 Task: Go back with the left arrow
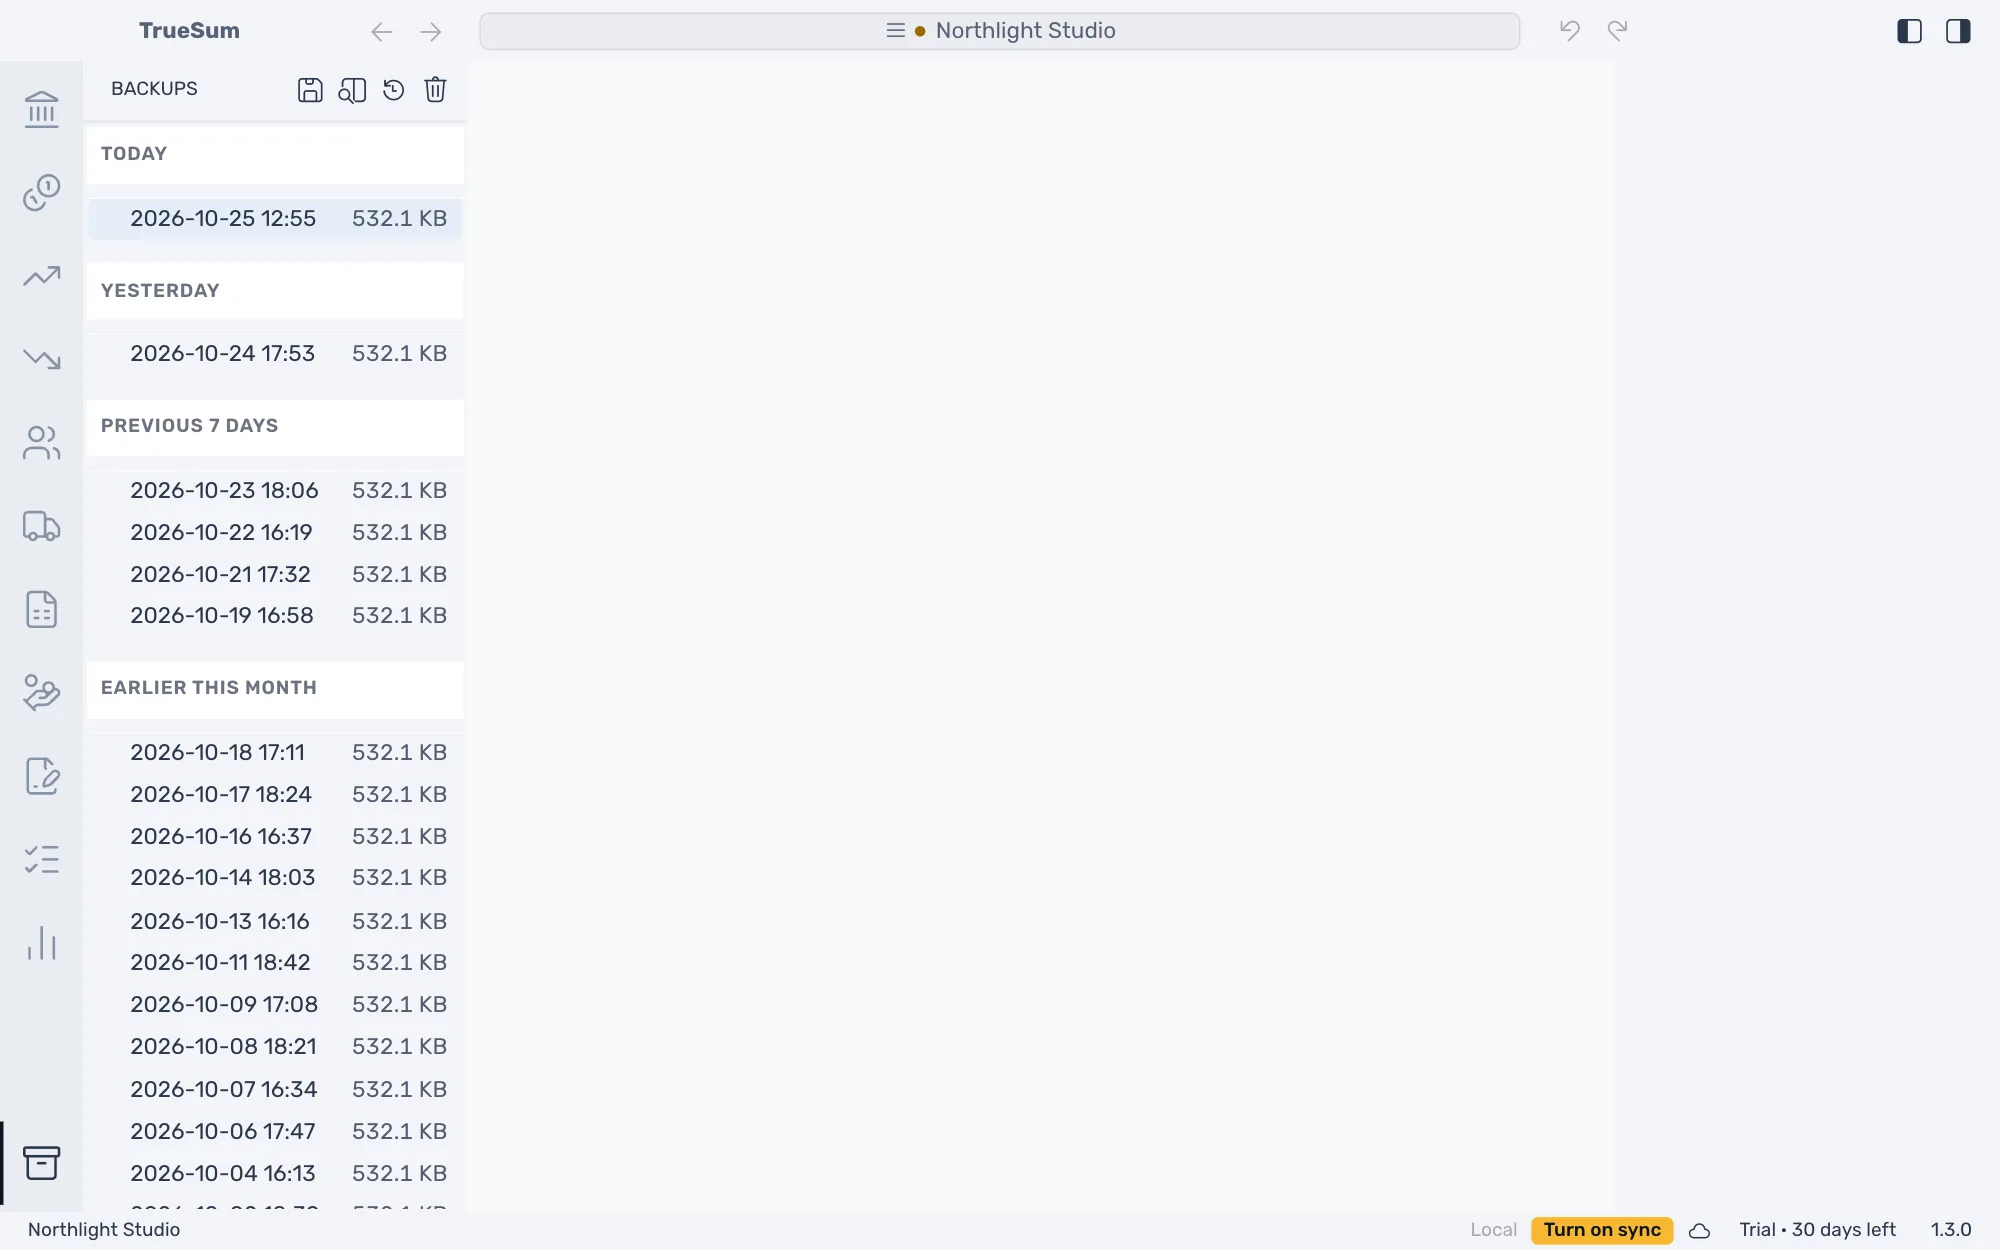(381, 32)
